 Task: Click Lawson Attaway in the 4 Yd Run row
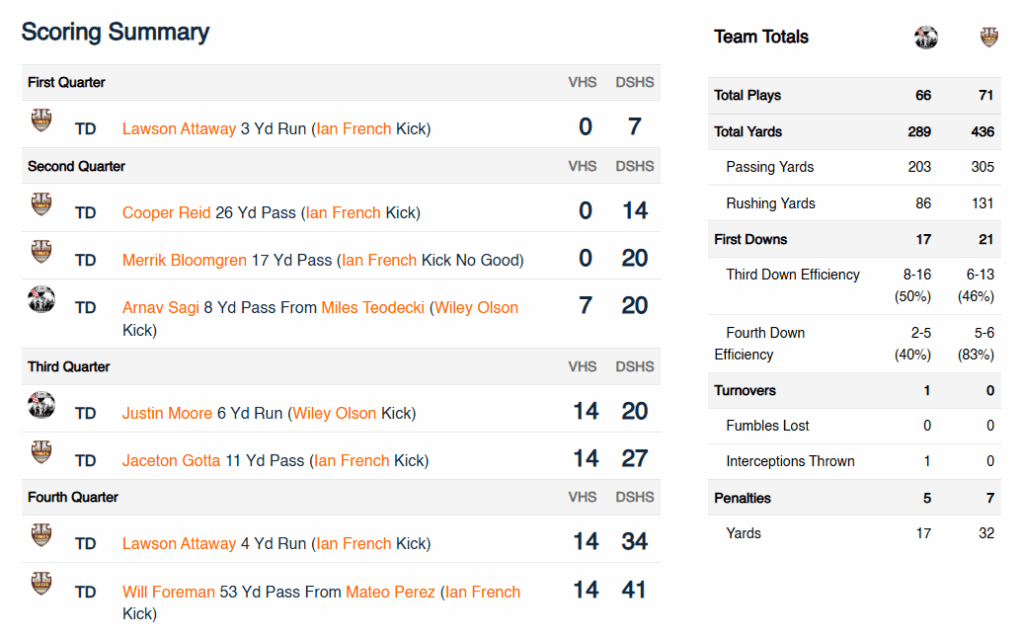[x=179, y=544]
